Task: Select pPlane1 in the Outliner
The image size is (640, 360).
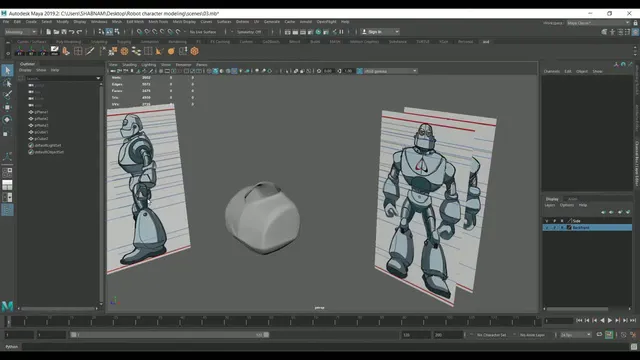Action: pyautogui.click(x=41, y=112)
